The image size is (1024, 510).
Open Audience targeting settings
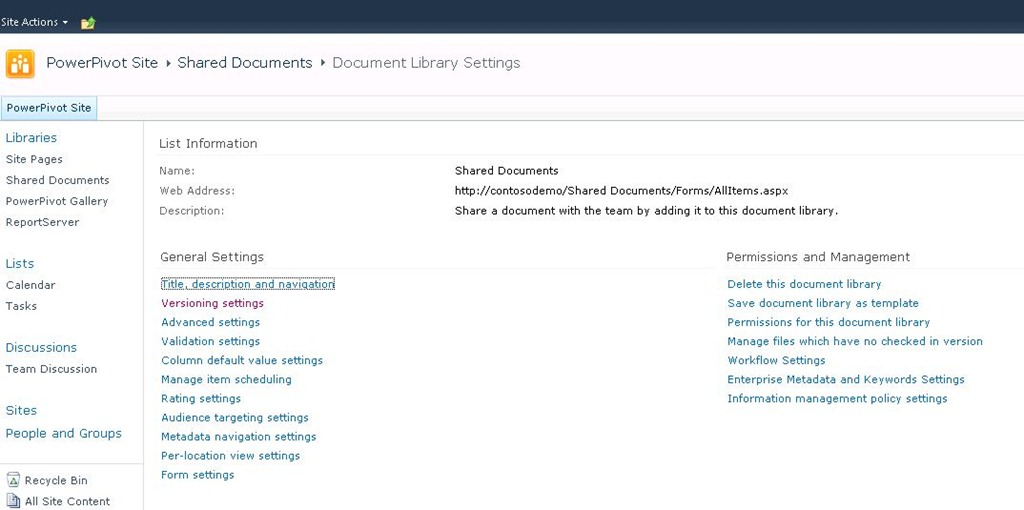tap(234, 417)
